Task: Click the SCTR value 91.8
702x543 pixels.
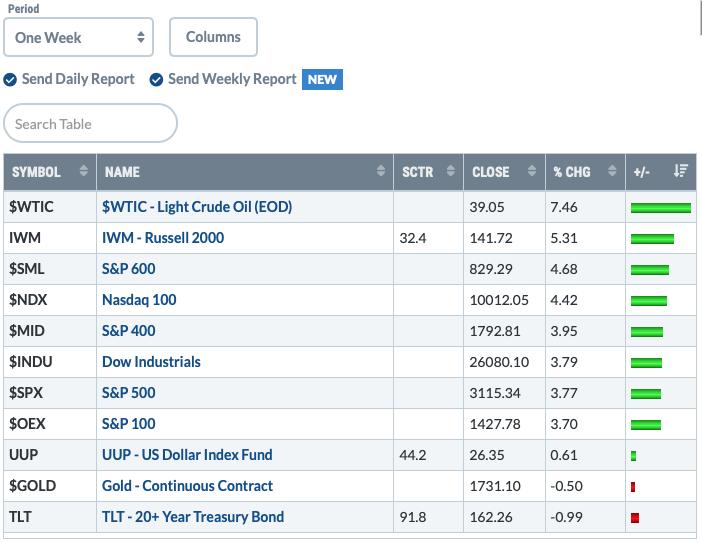Action: (x=413, y=517)
